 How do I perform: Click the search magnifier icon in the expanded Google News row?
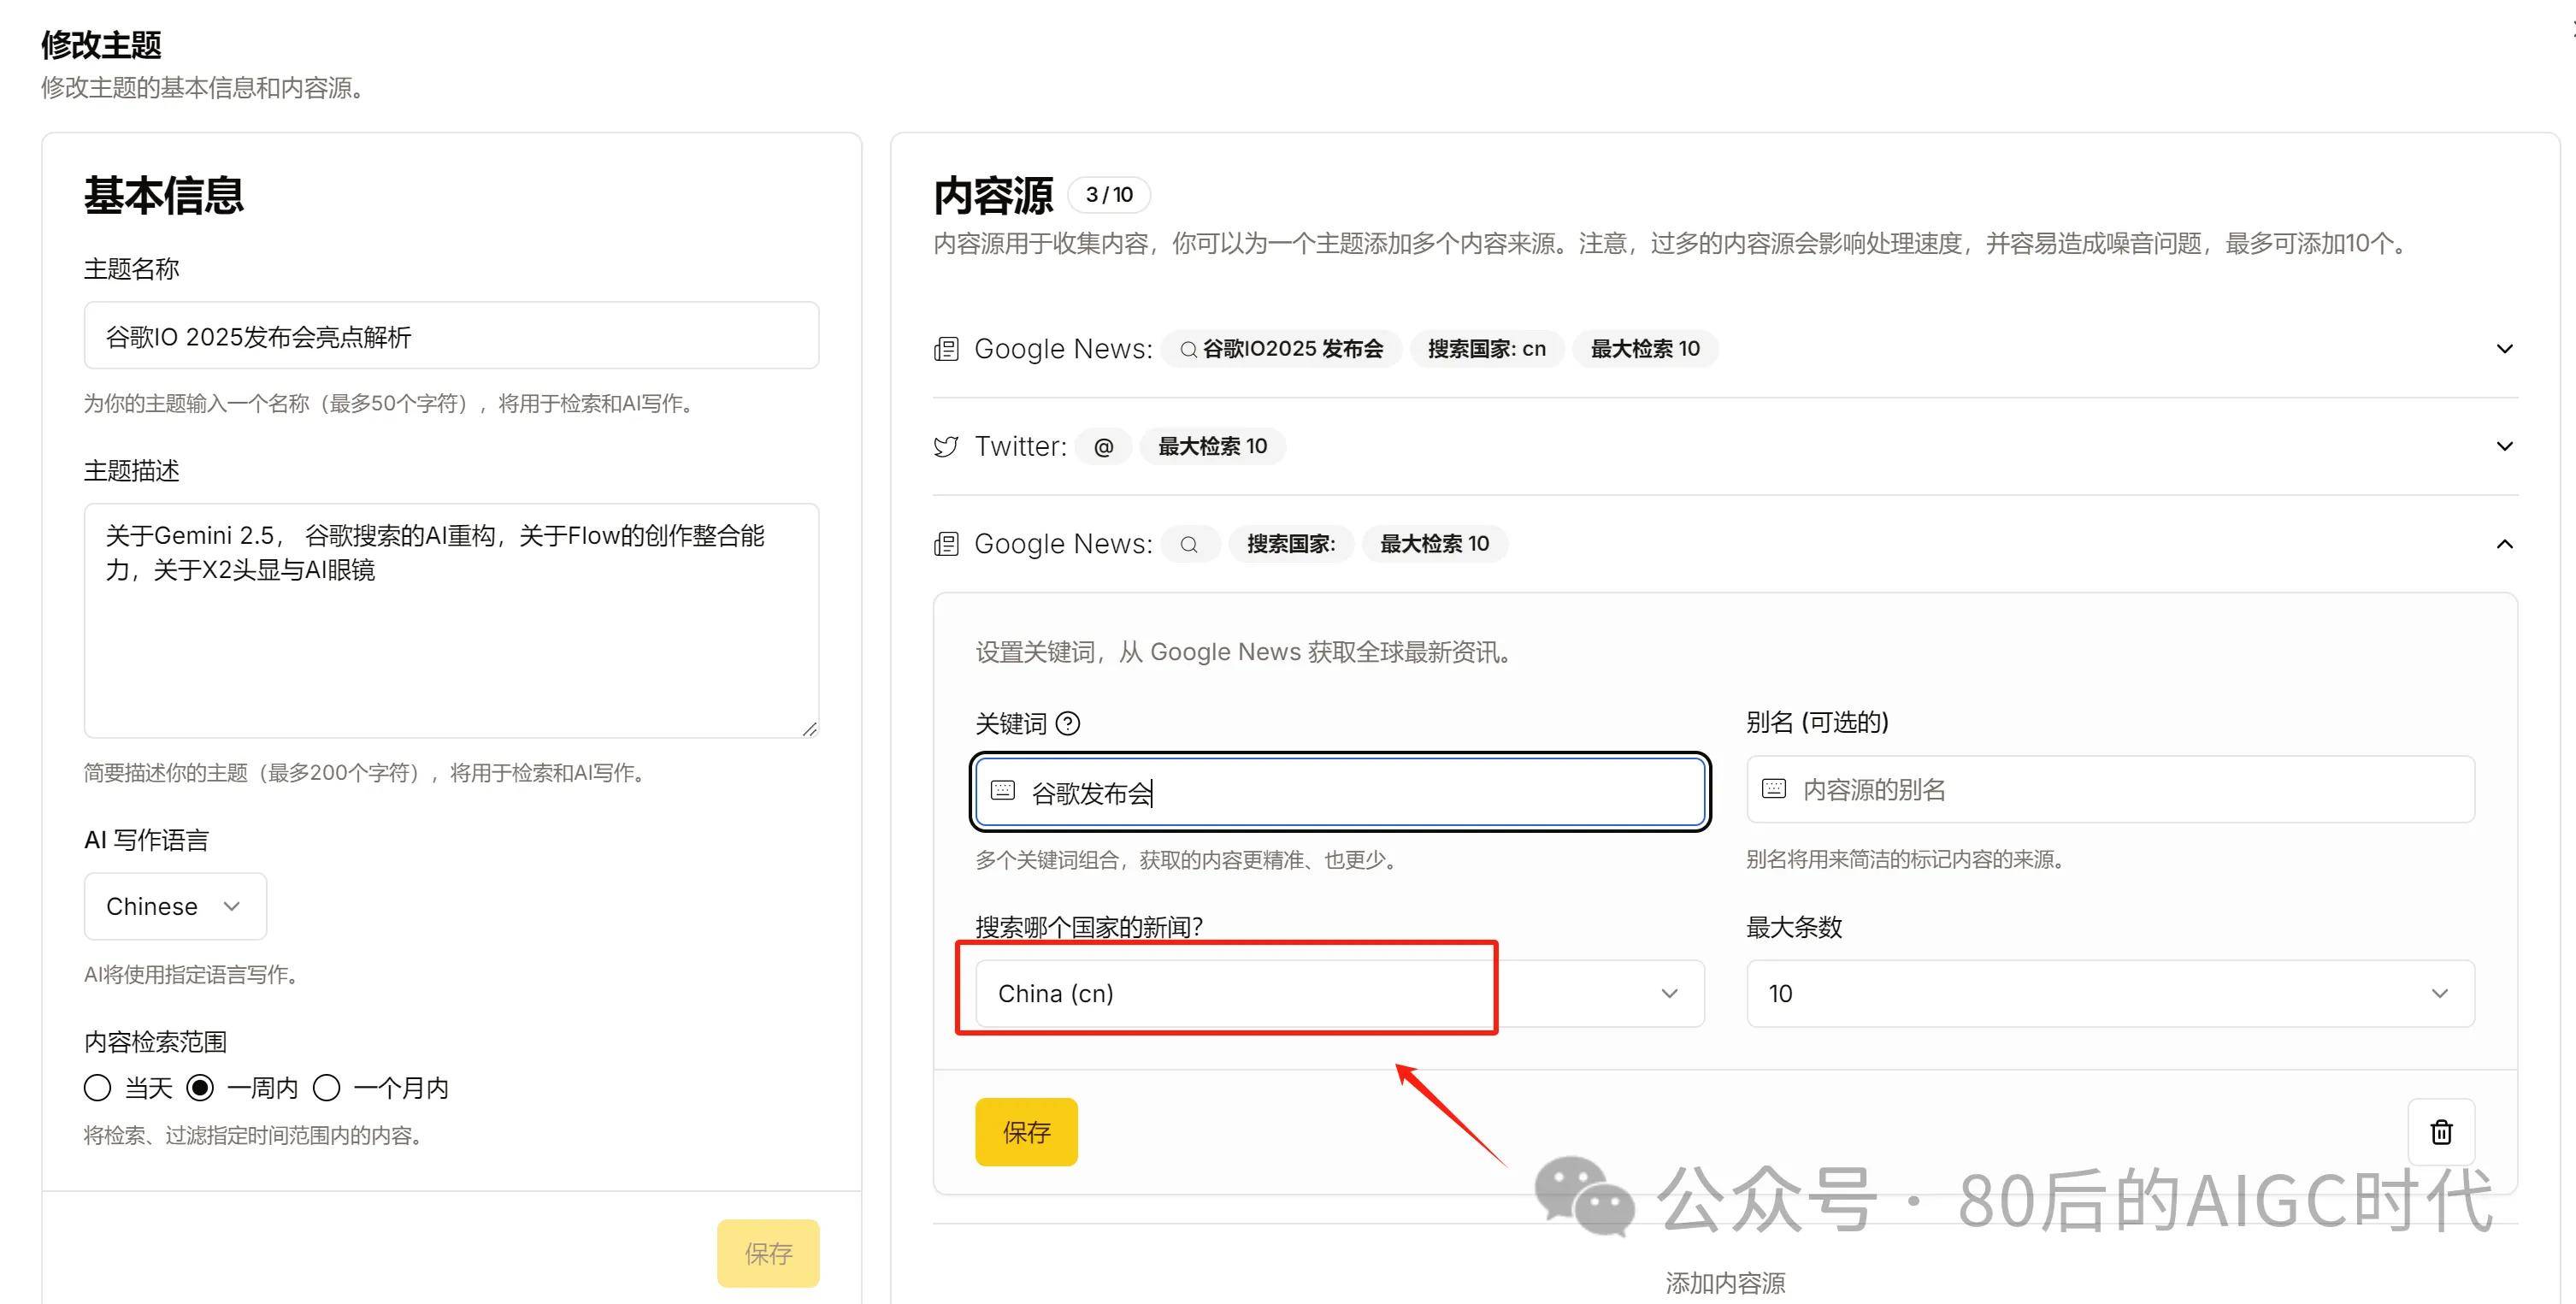[1189, 544]
